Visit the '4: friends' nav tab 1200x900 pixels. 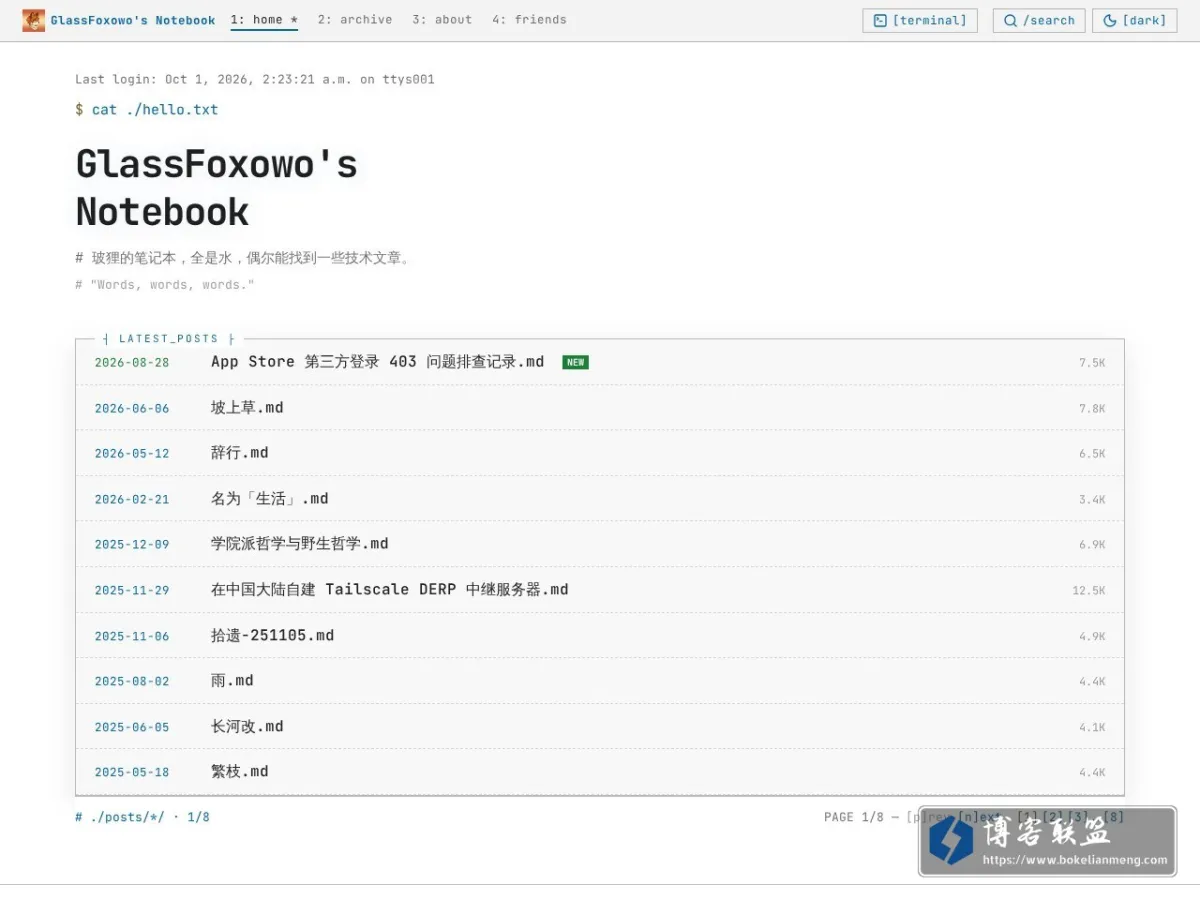(529, 20)
